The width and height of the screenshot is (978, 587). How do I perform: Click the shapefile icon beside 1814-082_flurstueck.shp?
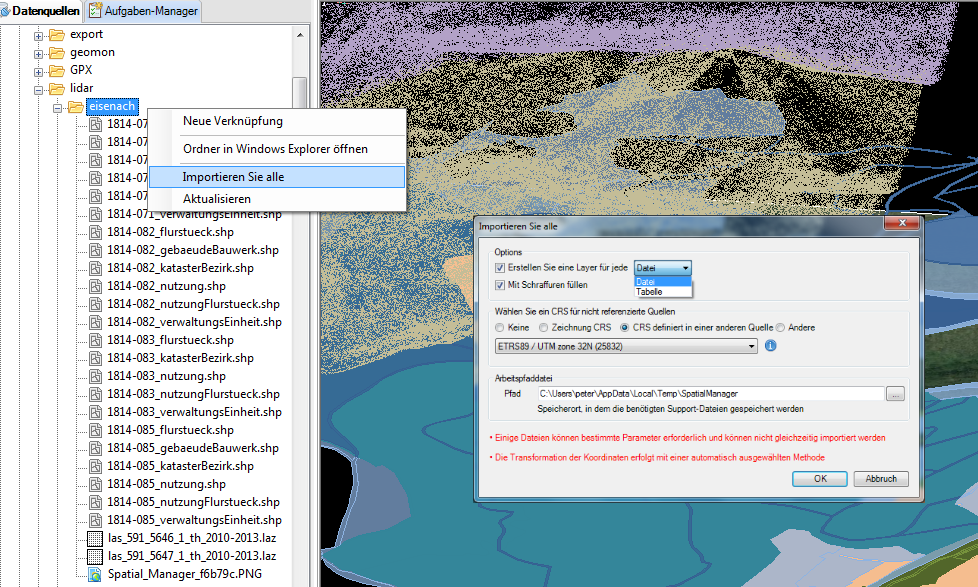point(95,231)
